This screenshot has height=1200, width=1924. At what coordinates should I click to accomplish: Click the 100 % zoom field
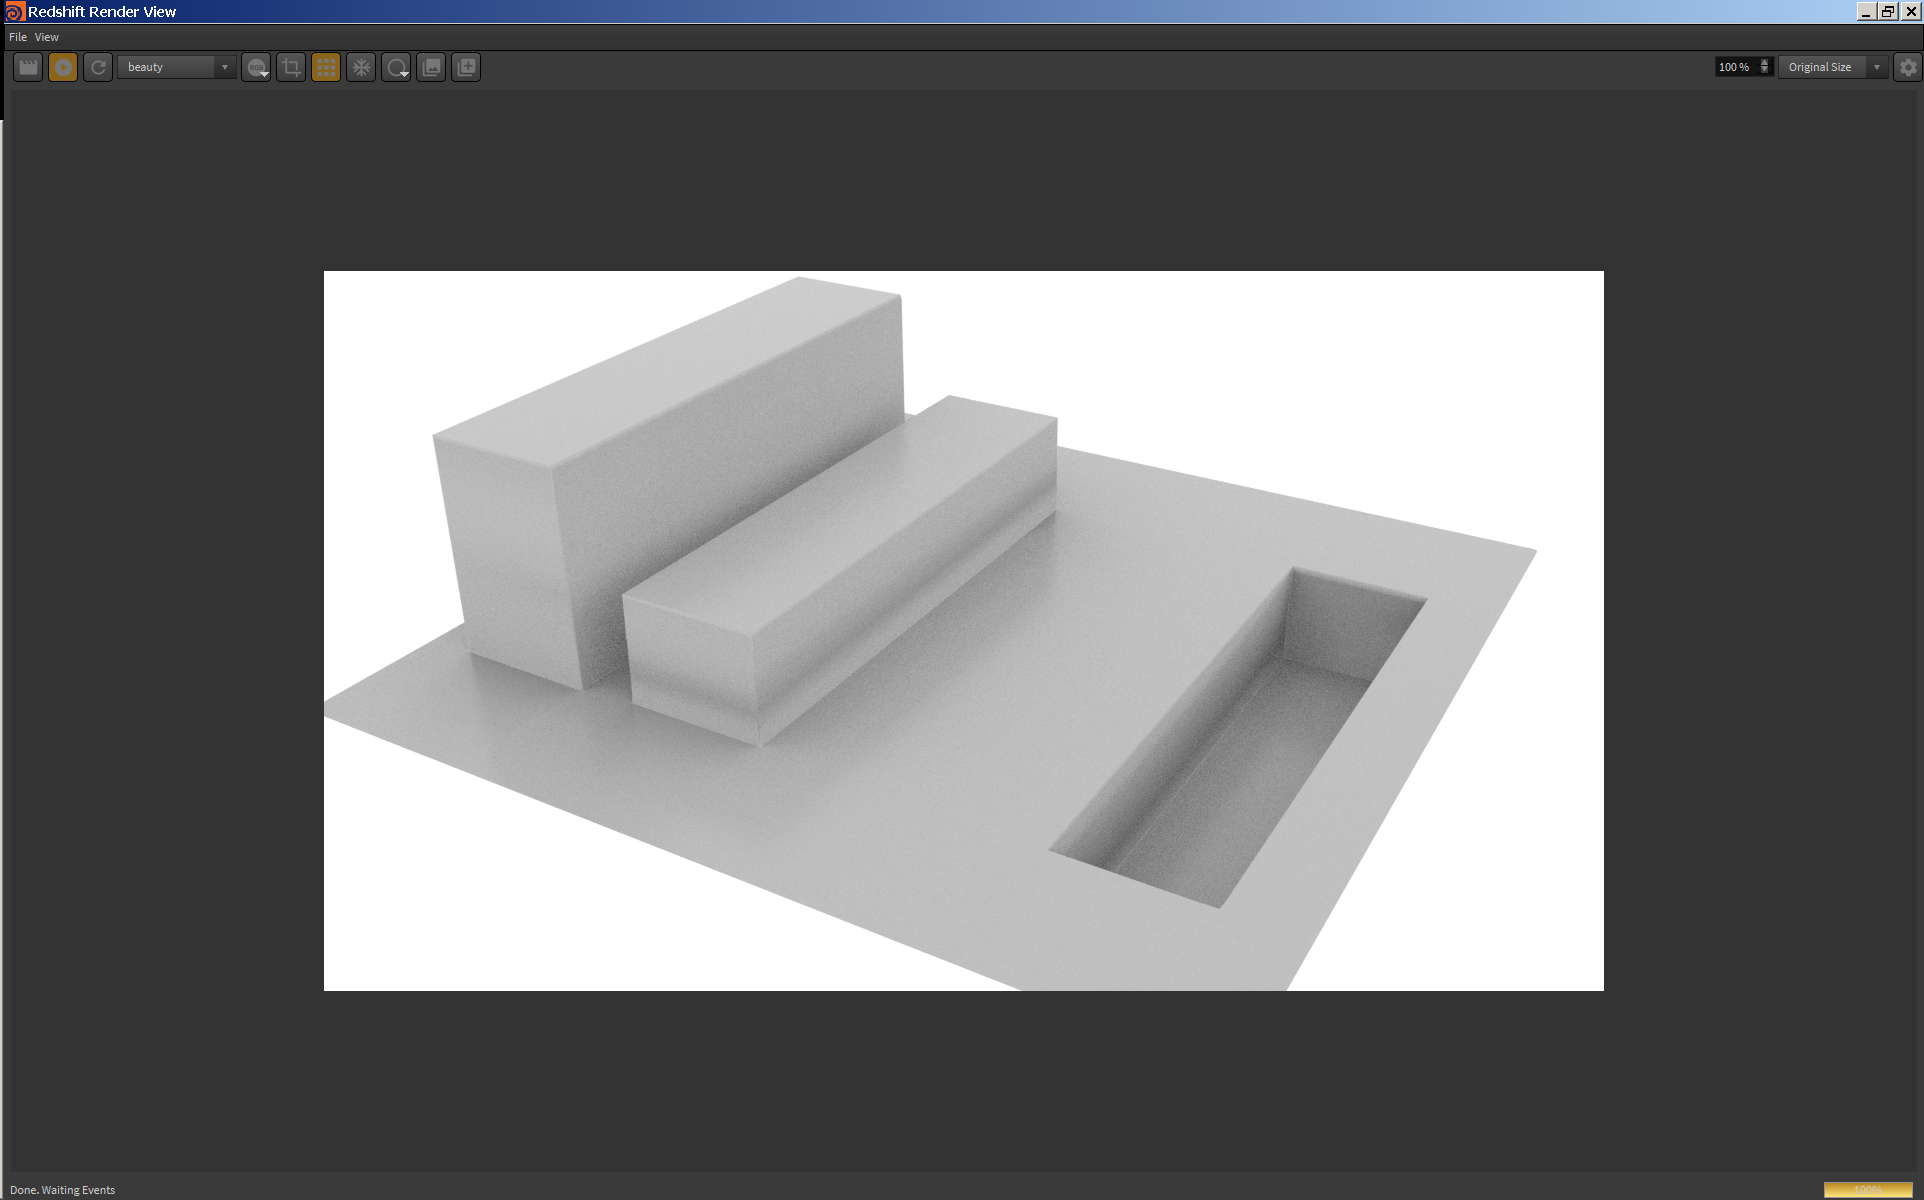tap(1735, 67)
